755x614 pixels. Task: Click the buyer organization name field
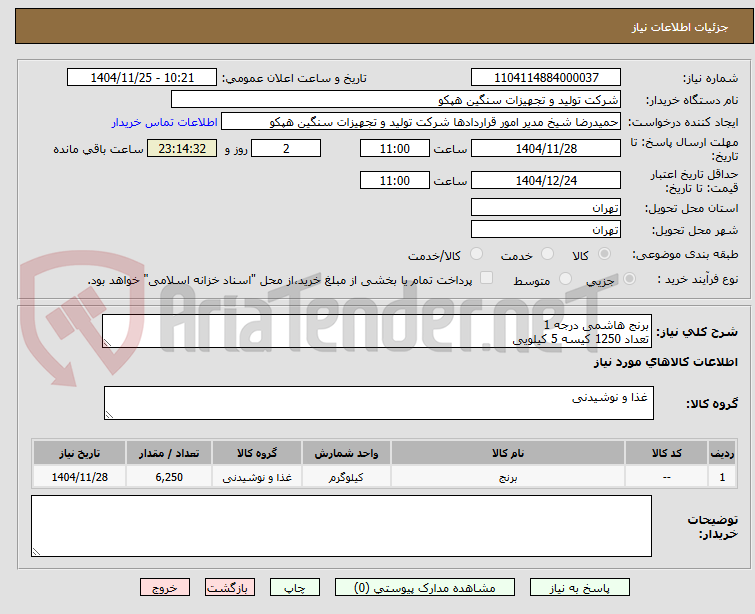pyautogui.click(x=396, y=100)
